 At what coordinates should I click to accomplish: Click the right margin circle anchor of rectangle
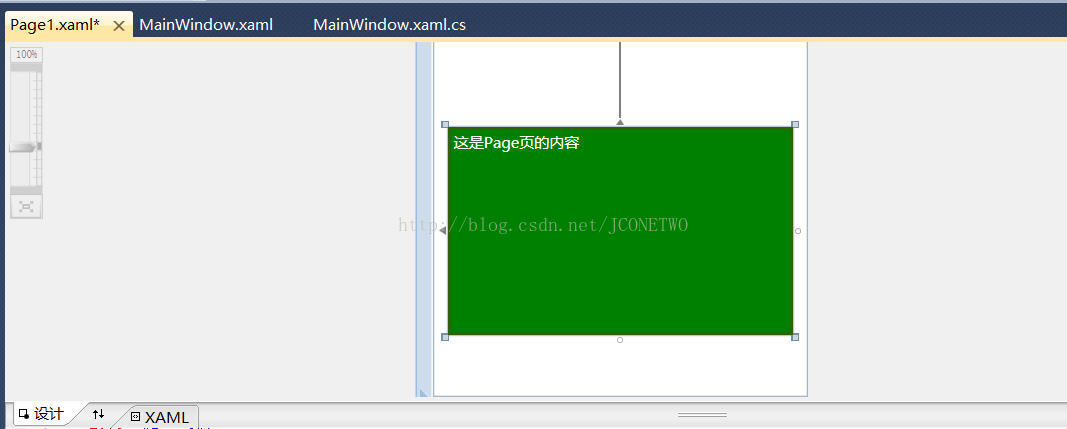tap(798, 231)
